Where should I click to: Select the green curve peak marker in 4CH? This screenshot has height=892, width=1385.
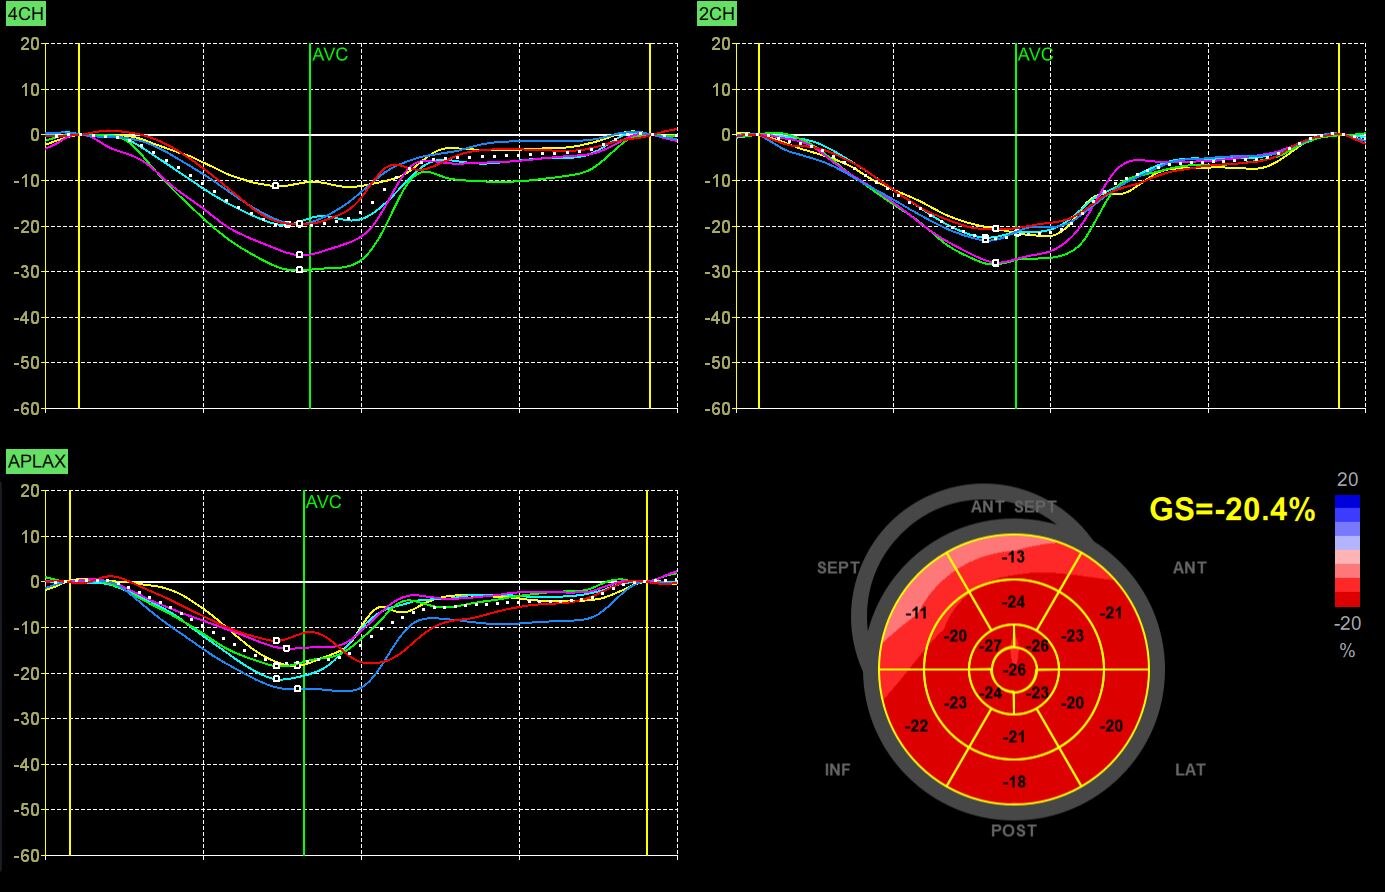click(x=299, y=270)
